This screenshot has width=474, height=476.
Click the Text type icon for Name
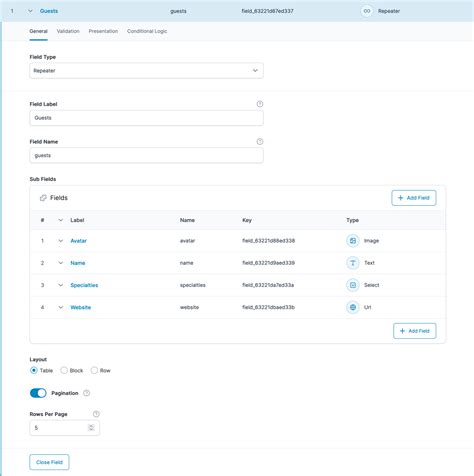point(353,263)
